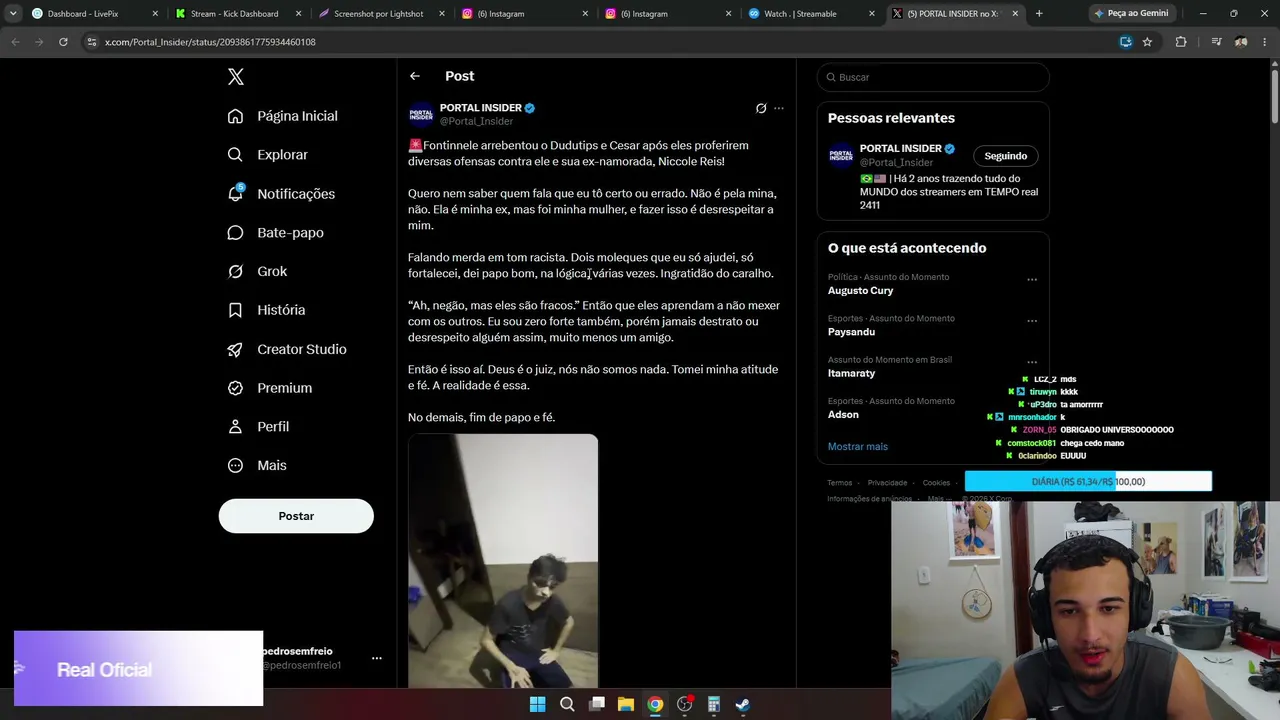Image resolution: width=1280 pixels, height=720 pixels.
Task: Expand the Mais menu in sidebar
Action: [x=257, y=466]
